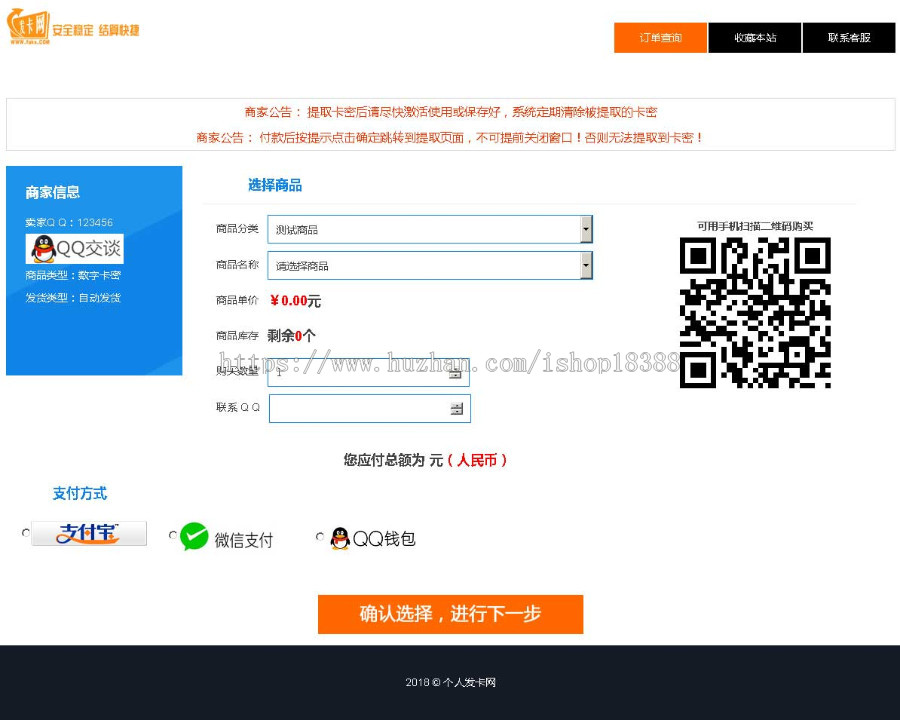Click the footer 2018 © 个人发卡网 text
This screenshot has width=900, height=720.
tap(451, 682)
